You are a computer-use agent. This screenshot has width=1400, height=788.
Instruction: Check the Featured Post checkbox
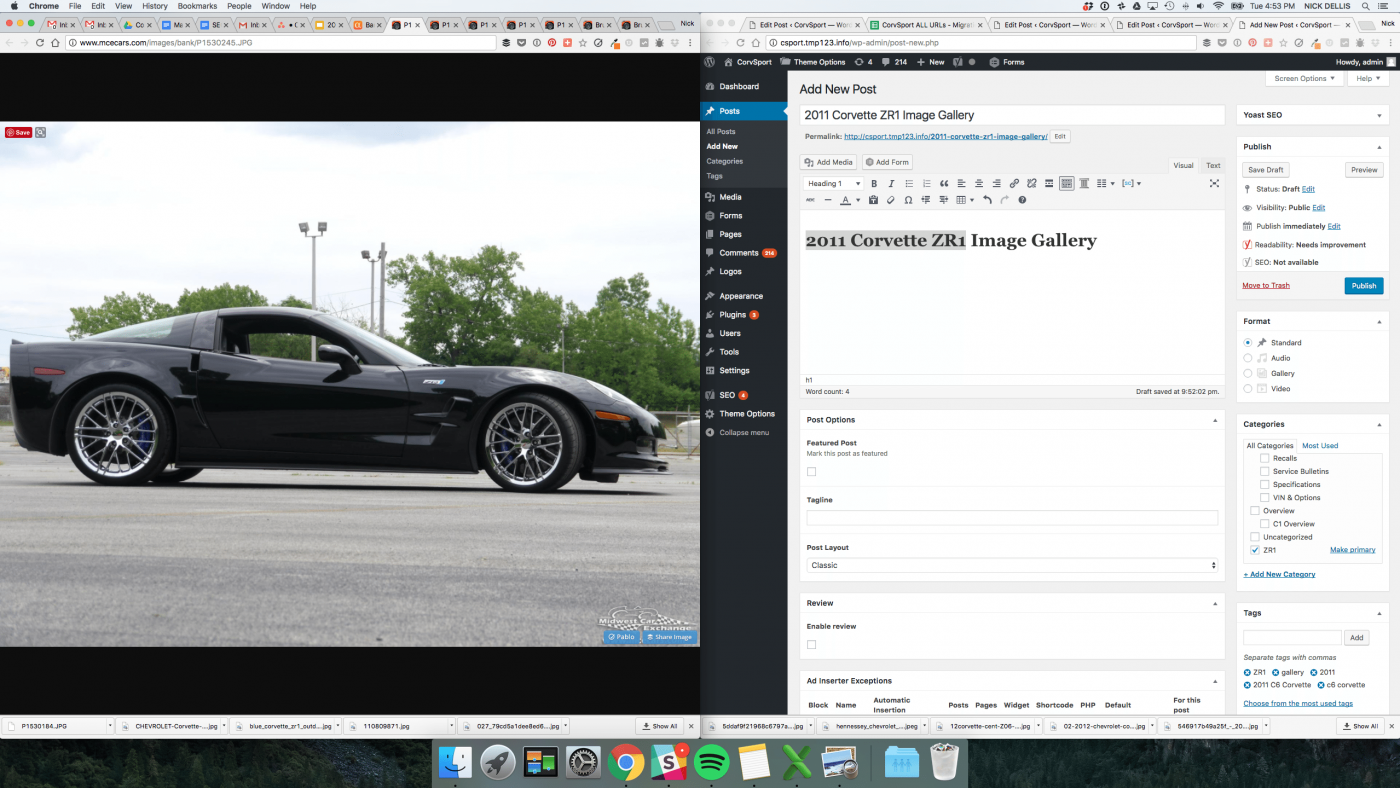(811, 471)
